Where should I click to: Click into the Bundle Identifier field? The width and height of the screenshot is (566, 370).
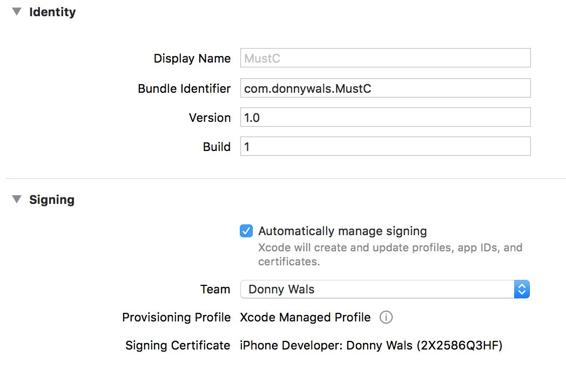coord(385,88)
